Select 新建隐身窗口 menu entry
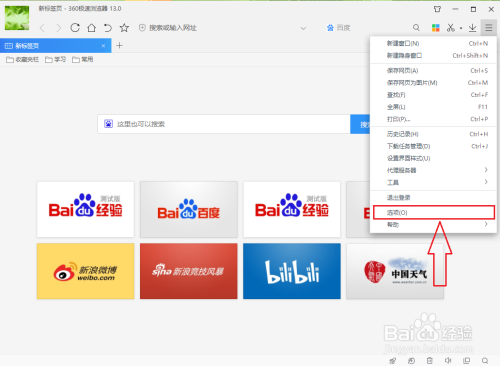This screenshot has width=500, height=366. (x=433, y=55)
